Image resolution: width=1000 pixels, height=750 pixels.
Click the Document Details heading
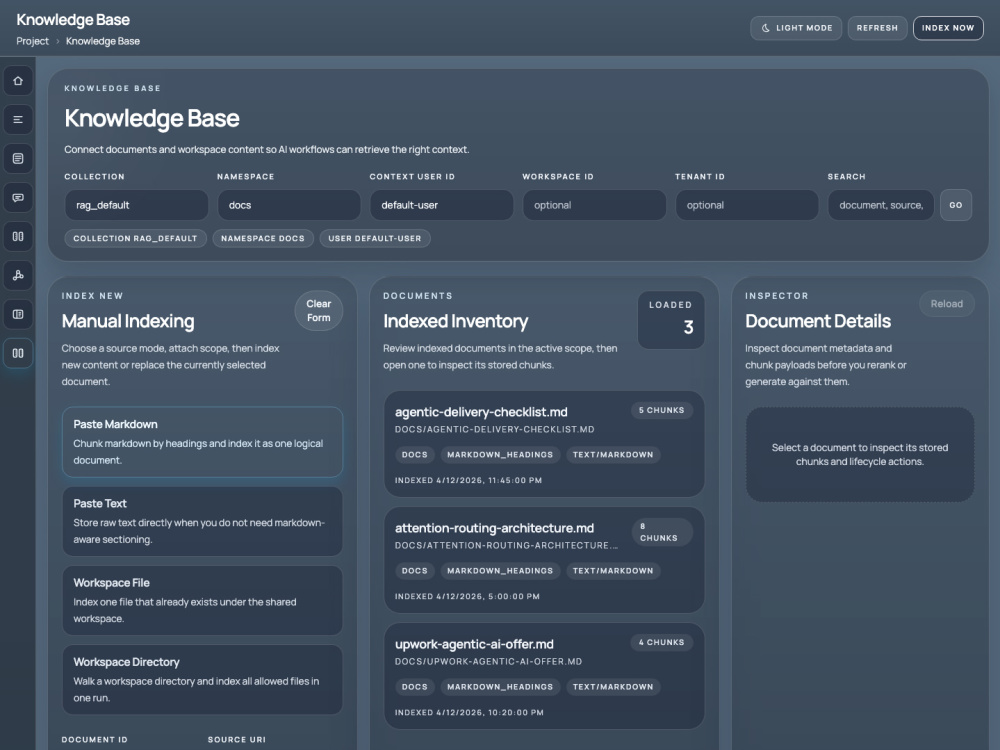pyautogui.click(x=818, y=321)
